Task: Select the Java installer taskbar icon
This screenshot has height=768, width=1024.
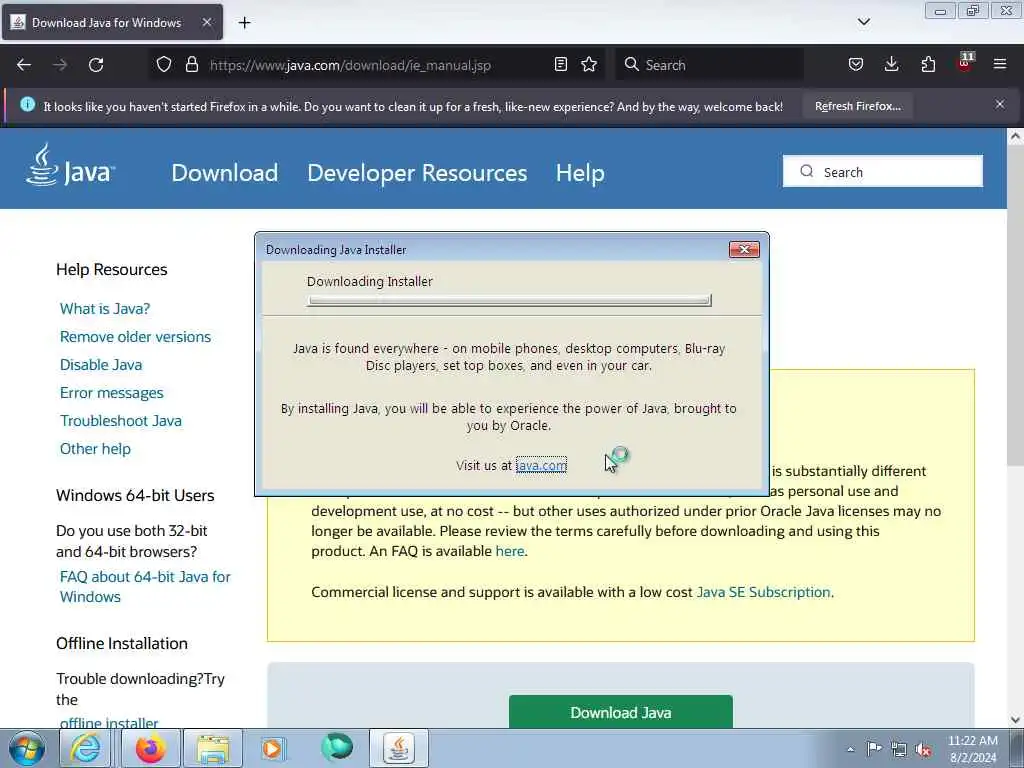Action: pos(399,748)
